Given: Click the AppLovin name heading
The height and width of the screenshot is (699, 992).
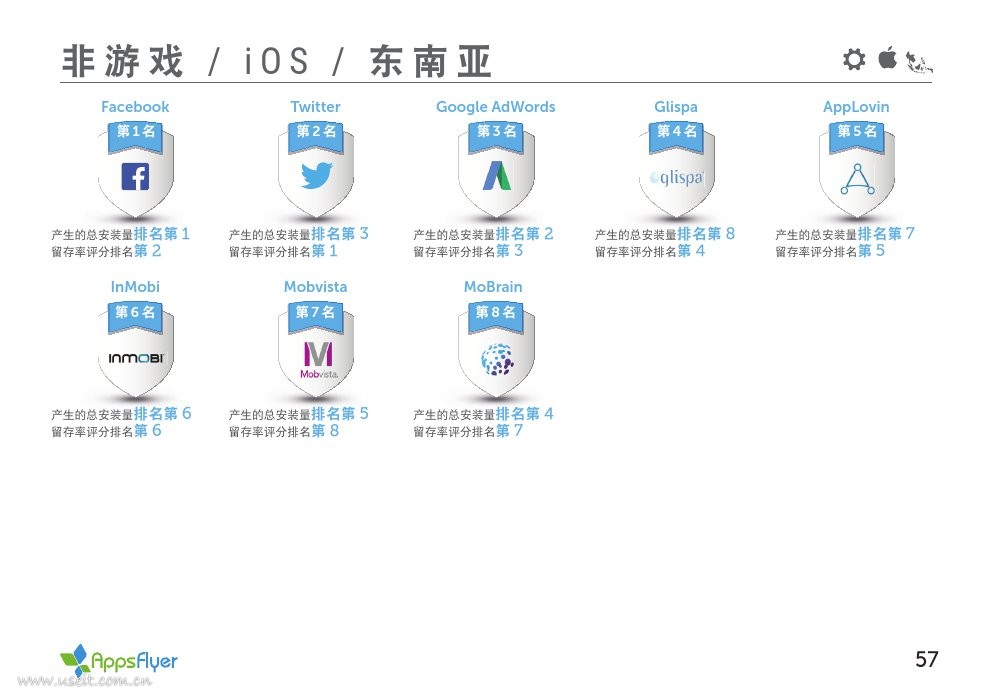Looking at the screenshot, I should (856, 107).
